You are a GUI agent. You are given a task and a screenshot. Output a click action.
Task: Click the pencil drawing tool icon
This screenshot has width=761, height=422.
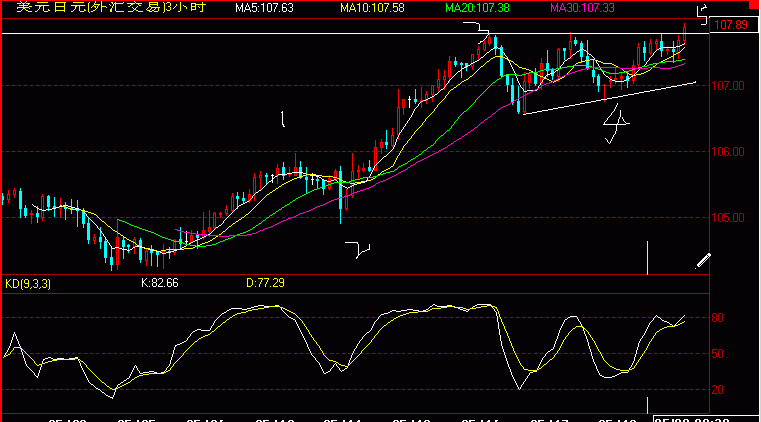pyautogui.click(x=703, y=260)
